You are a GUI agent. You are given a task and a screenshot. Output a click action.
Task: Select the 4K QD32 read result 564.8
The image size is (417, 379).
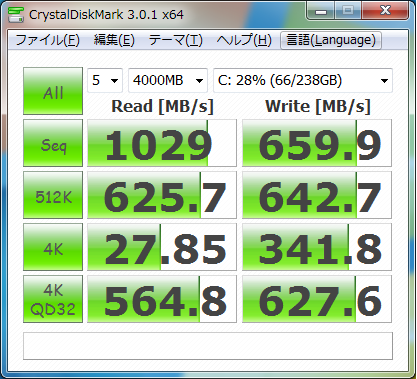coord(162,299)
